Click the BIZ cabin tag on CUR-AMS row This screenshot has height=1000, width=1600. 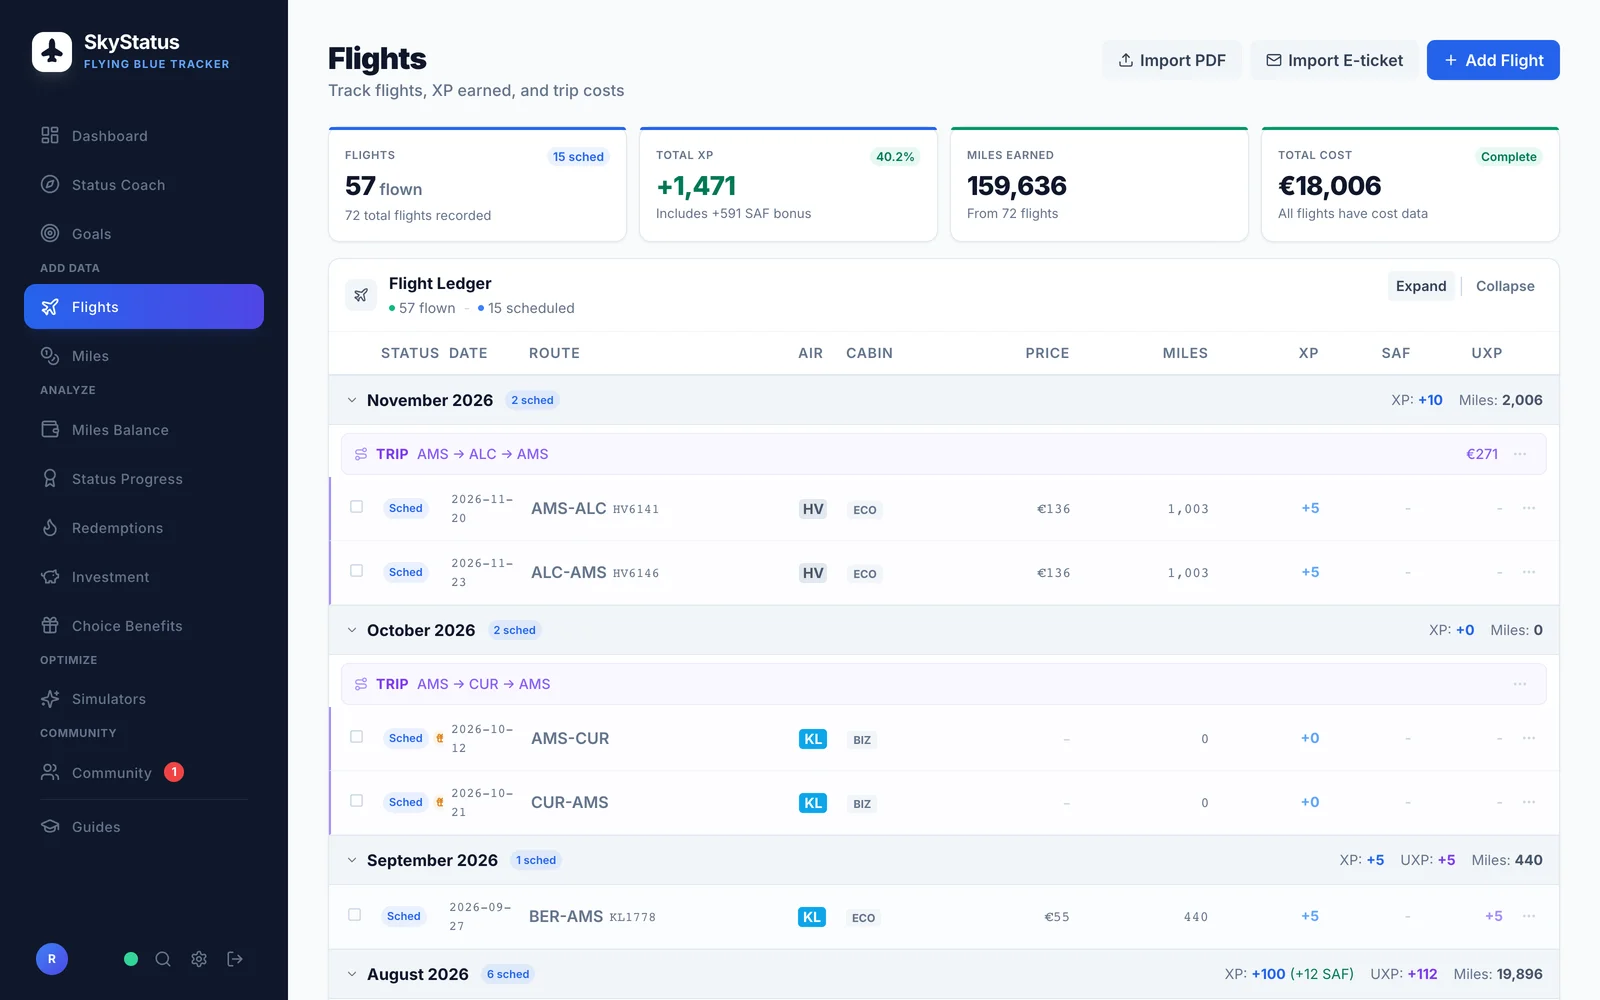pyautogui.click(x=862, y=804)
